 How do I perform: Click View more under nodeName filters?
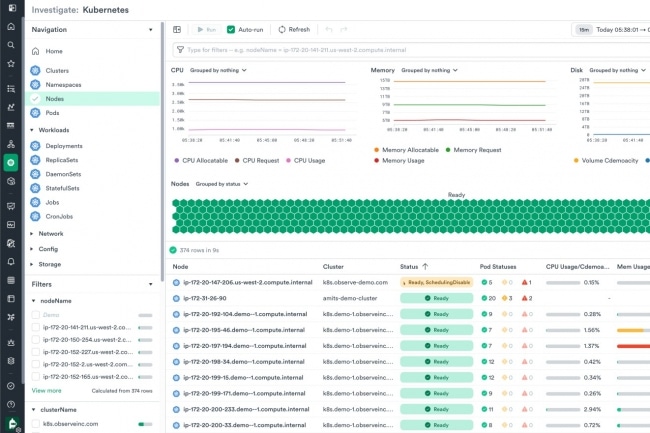click(x=46, y=391)
